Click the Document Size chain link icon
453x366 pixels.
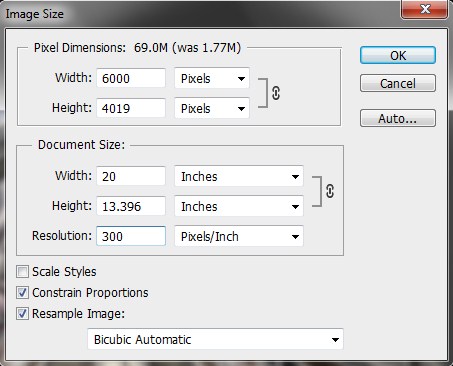[x=330, y=191]
